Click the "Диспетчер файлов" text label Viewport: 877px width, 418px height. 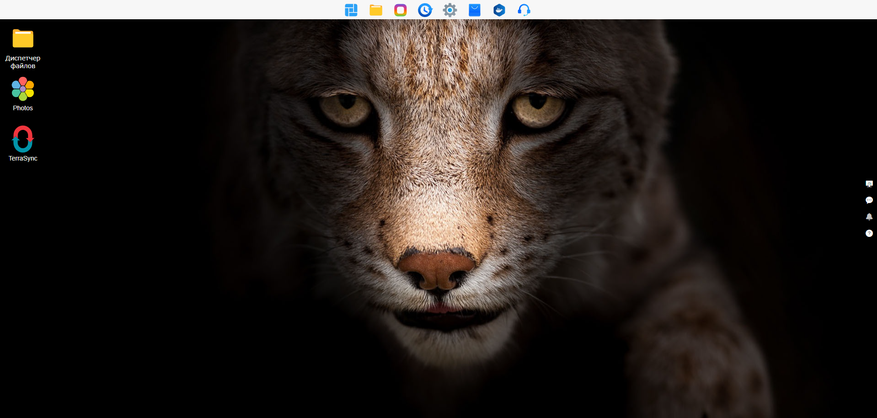pyautogui.click(x=23, y=62)
